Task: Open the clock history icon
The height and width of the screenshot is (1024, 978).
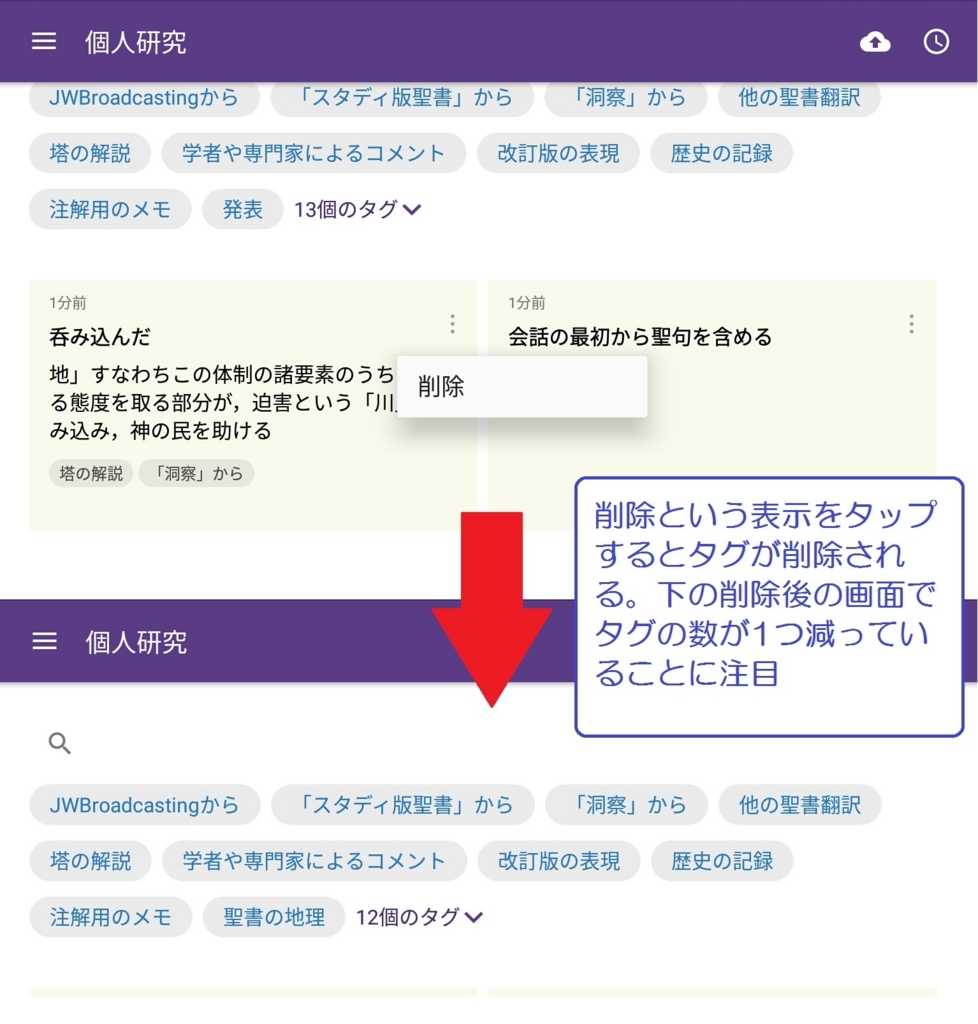Action: coord(936,42)
